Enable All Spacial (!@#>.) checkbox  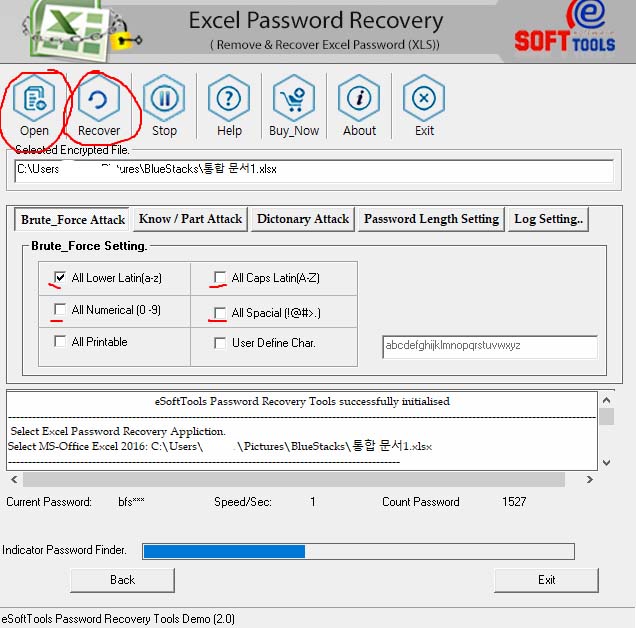[x=220, y=313]
